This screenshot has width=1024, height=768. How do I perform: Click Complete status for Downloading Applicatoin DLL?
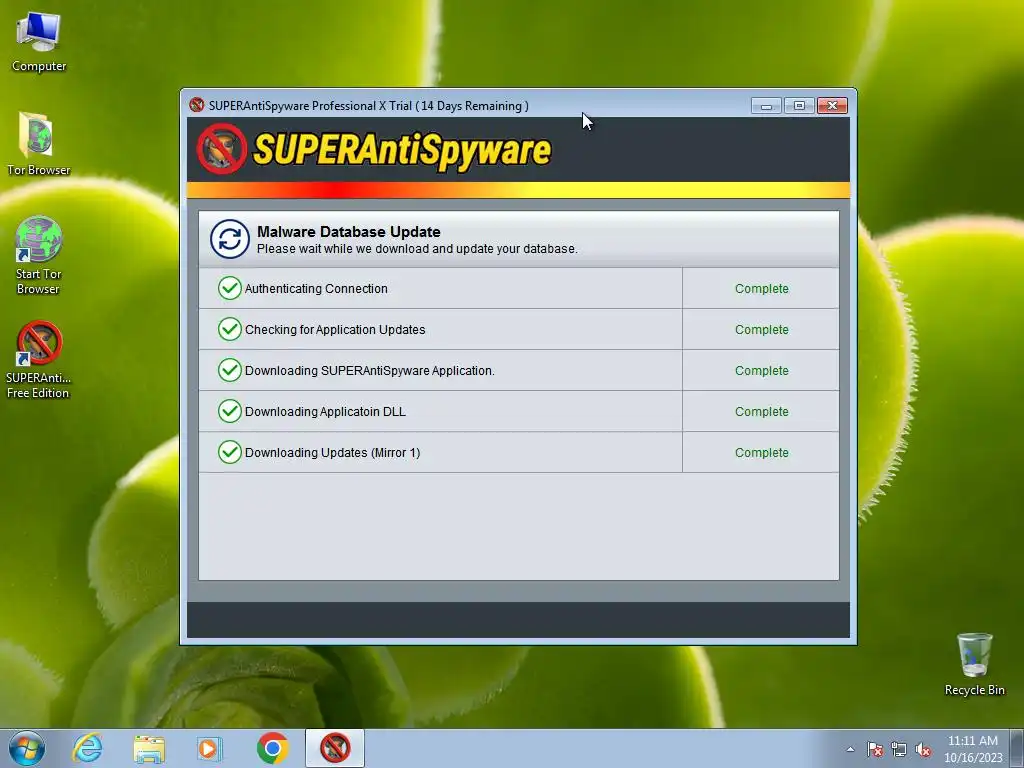[x=761, y=411]
